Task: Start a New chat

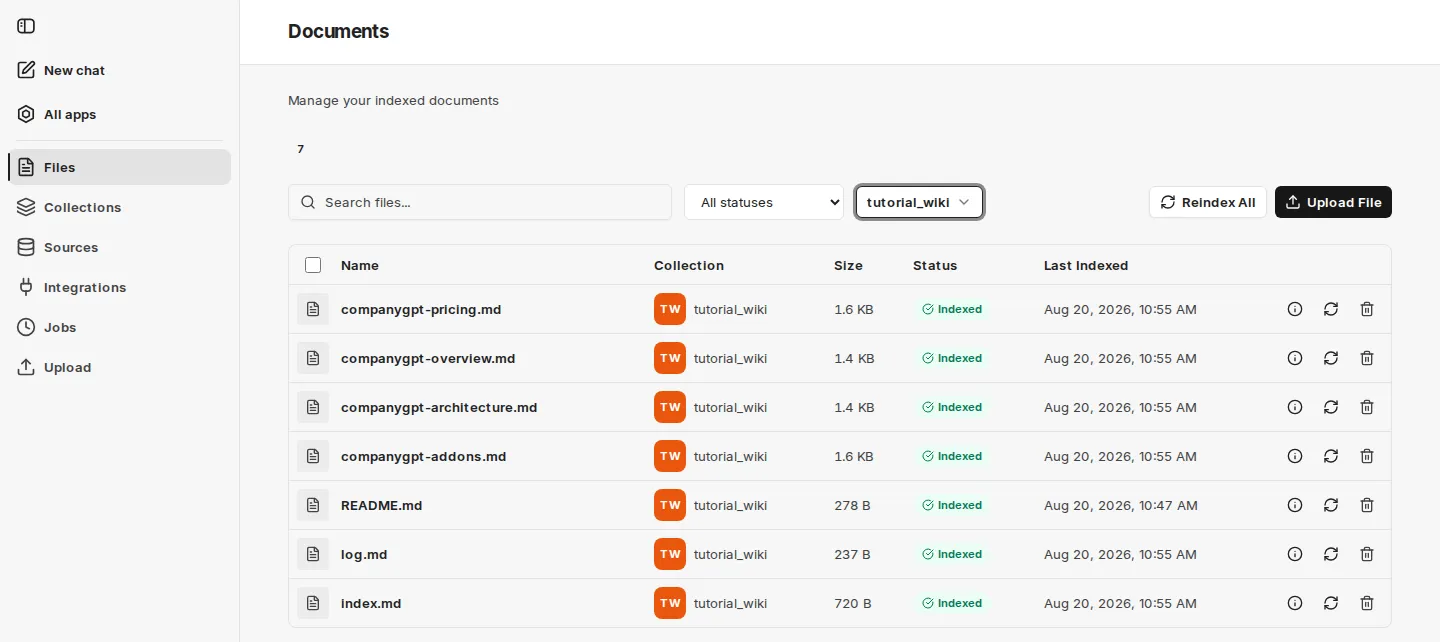Action: [x=120, y=70]
